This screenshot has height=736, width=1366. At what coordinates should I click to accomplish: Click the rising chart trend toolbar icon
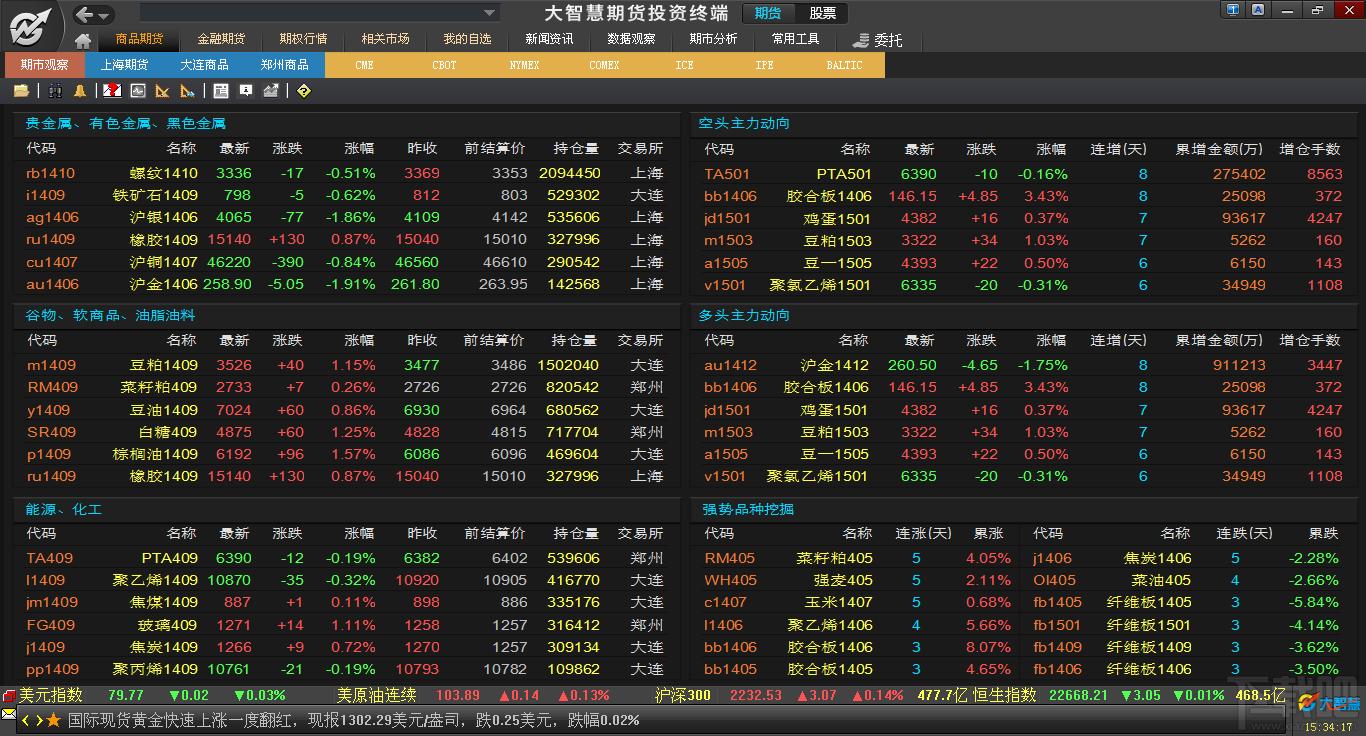click(270, 91)
